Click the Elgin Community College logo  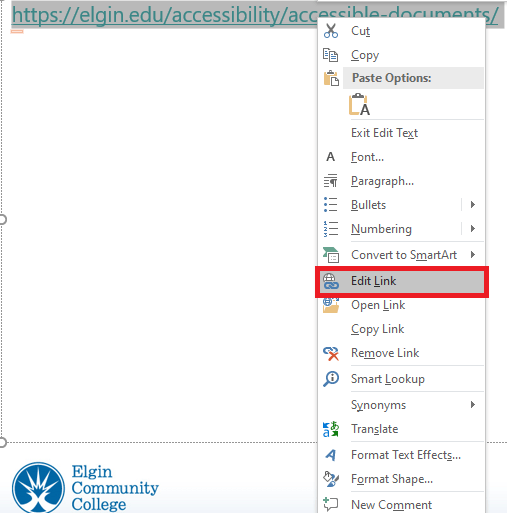coord(85,487)
